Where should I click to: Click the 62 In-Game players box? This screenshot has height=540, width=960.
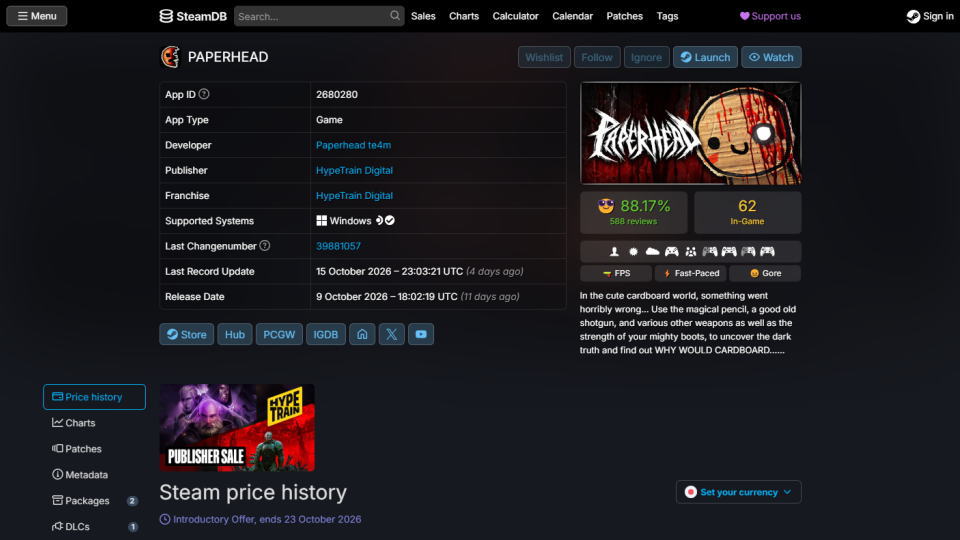coord(748,212)
